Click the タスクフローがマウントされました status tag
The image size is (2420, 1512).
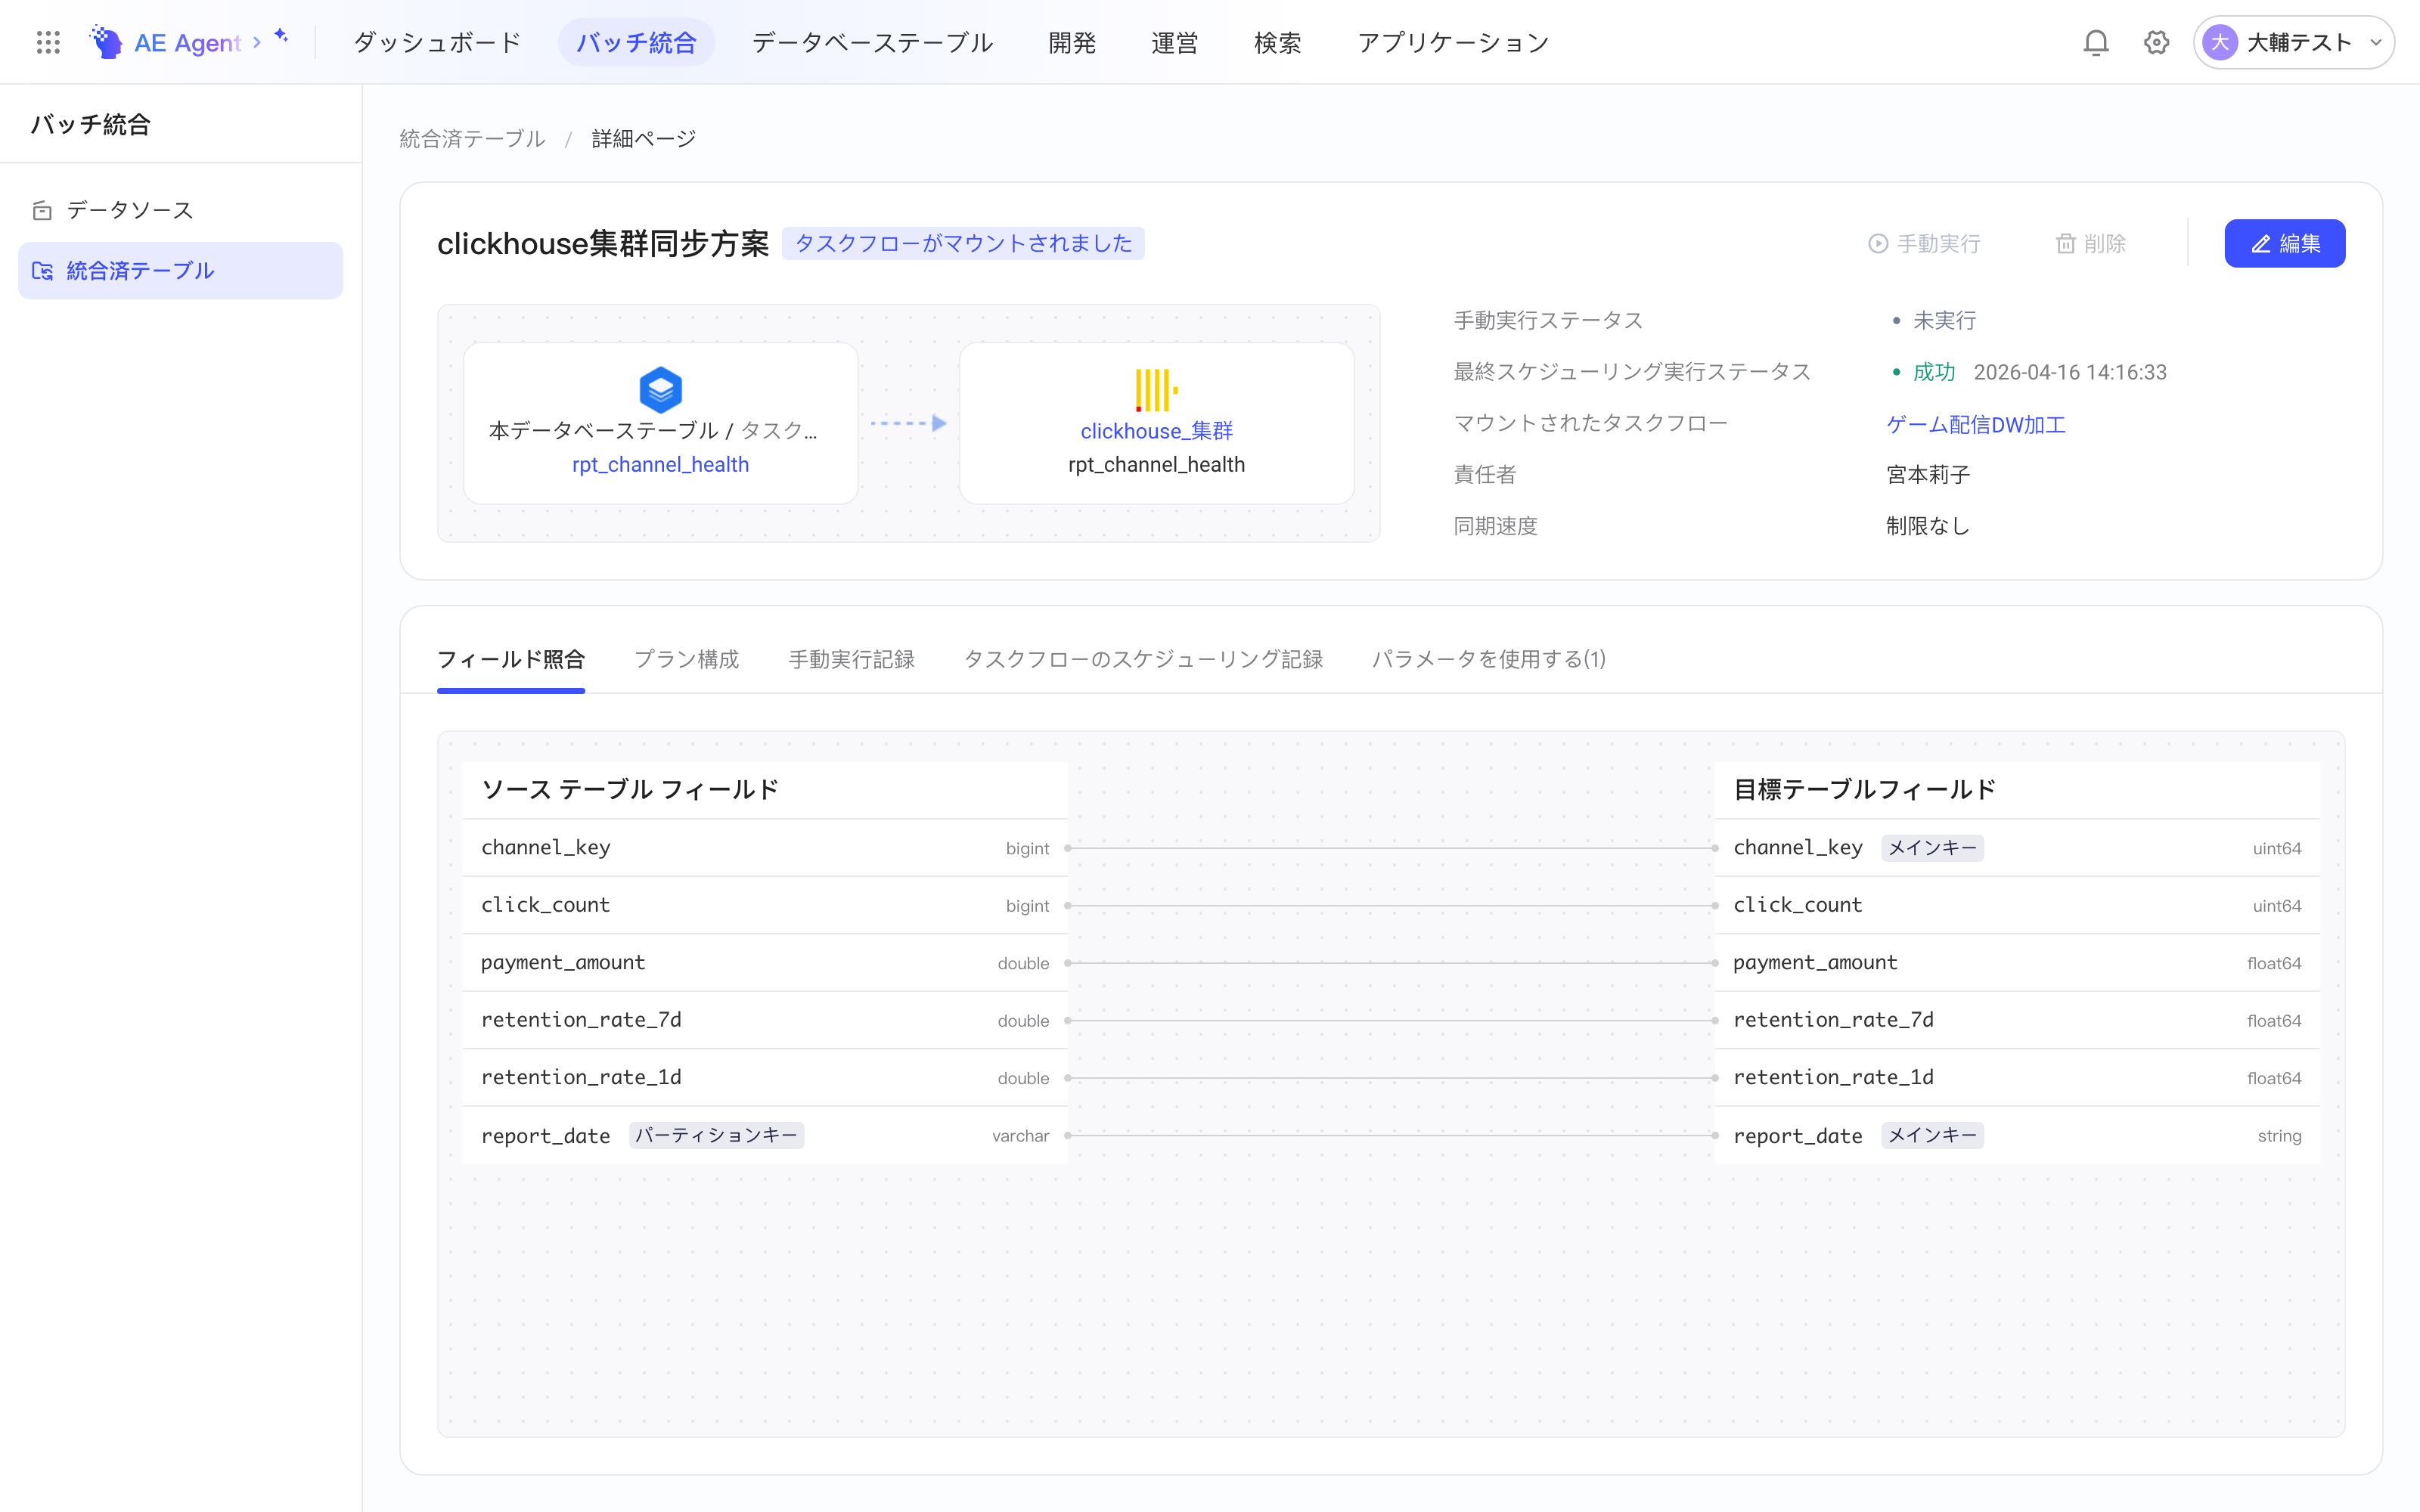[963, 243]
